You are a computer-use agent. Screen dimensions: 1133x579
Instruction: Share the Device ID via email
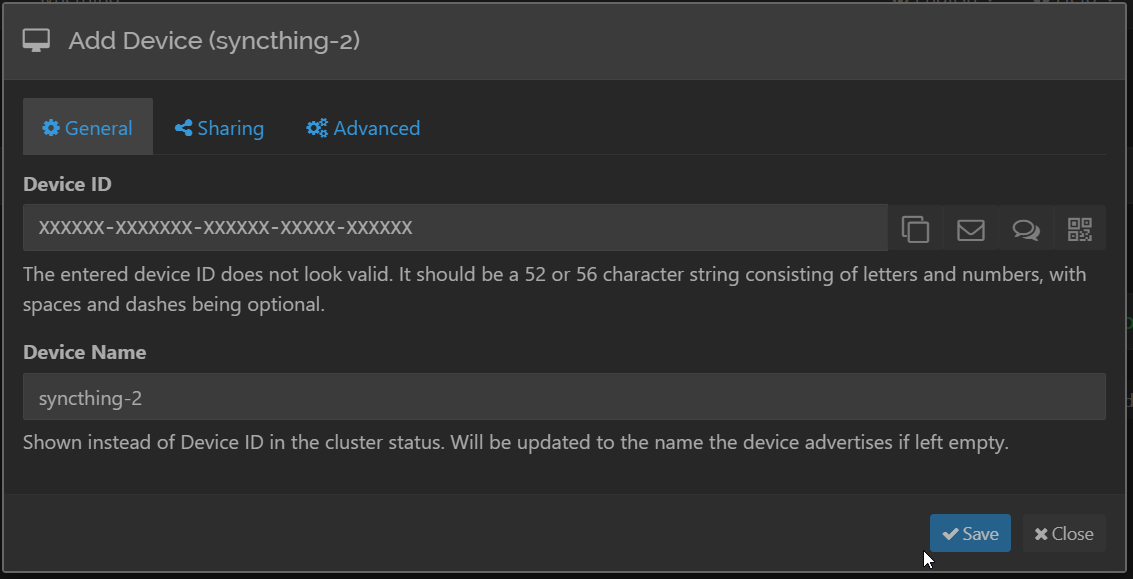(970, 229)
